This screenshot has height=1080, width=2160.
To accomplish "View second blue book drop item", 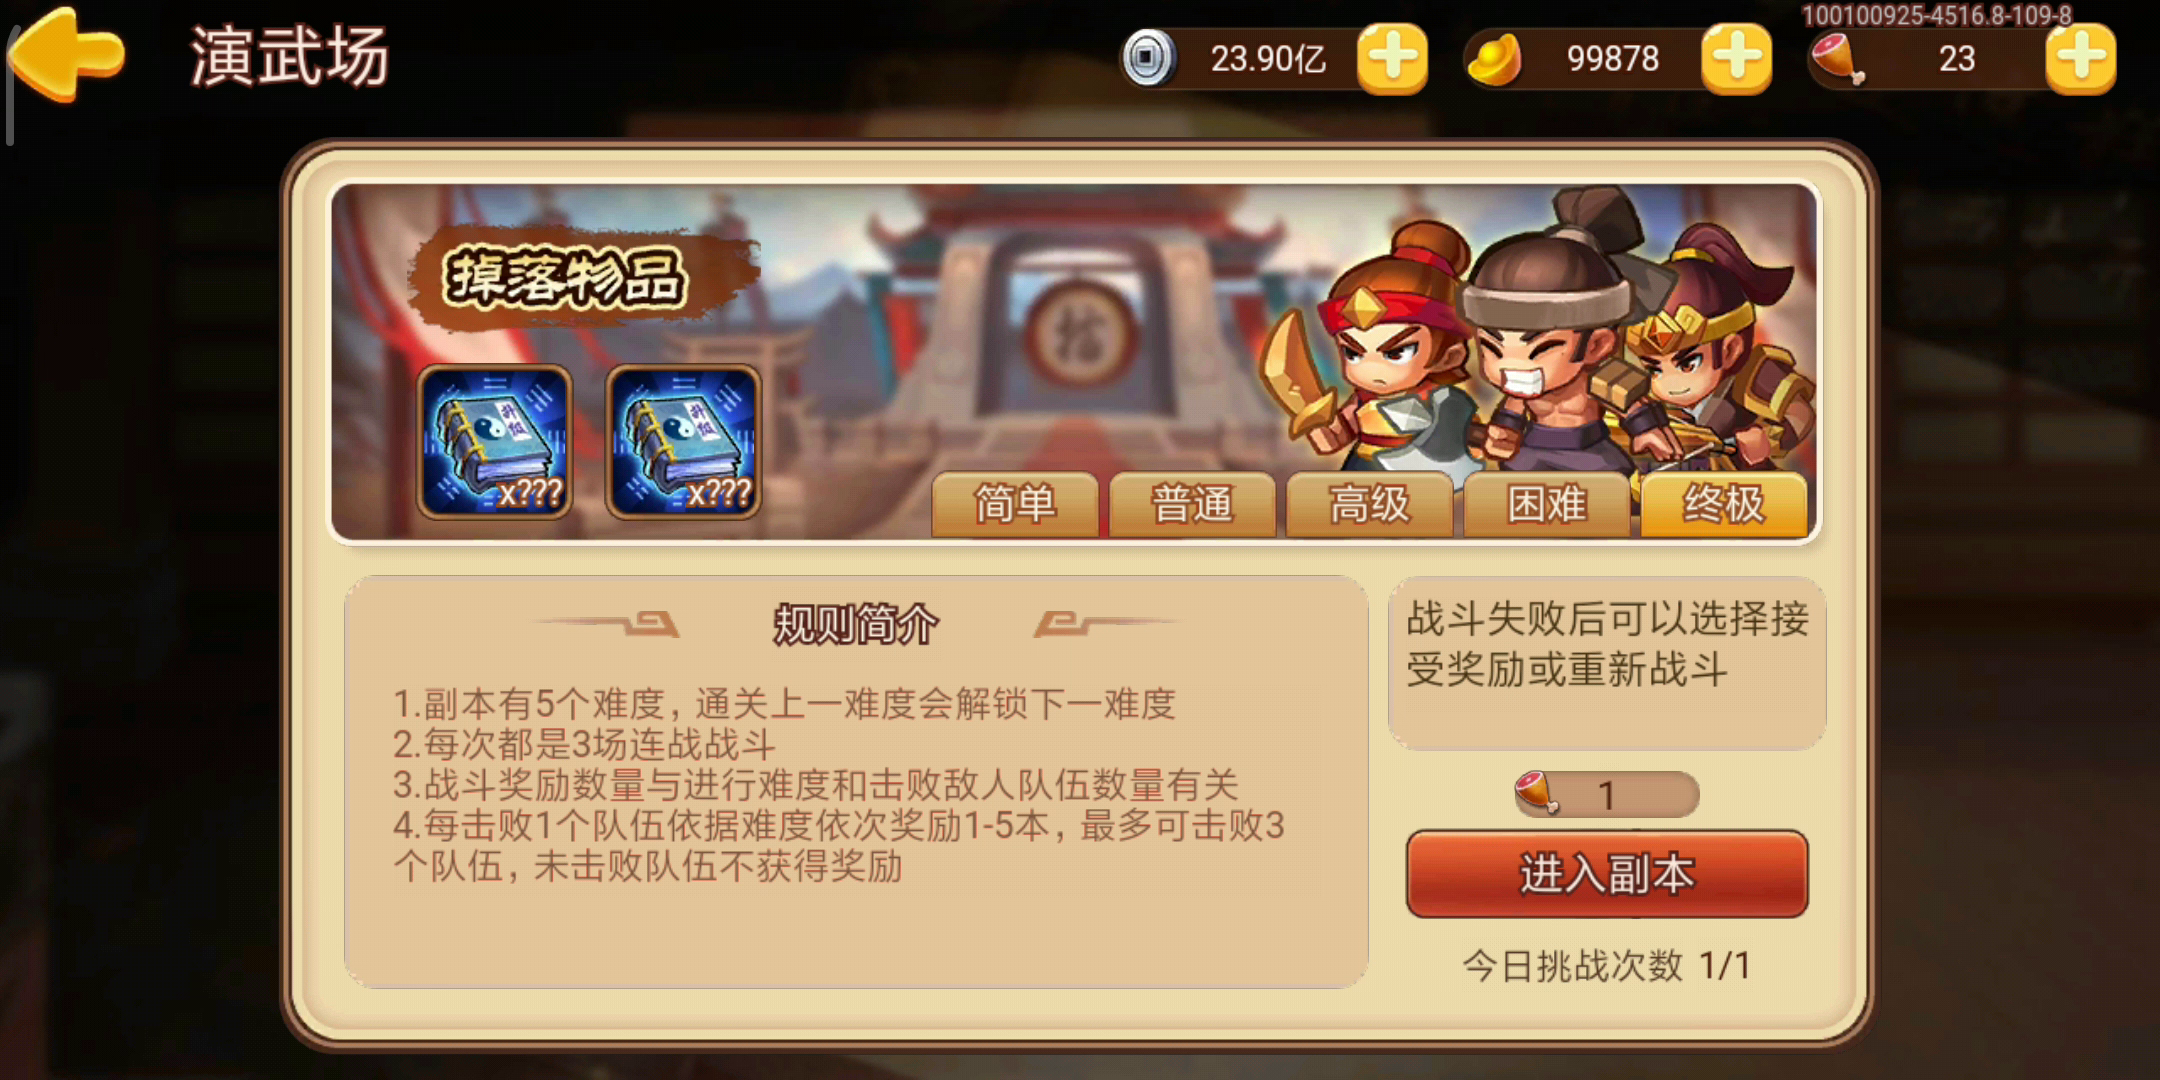I will coord(683,441).
